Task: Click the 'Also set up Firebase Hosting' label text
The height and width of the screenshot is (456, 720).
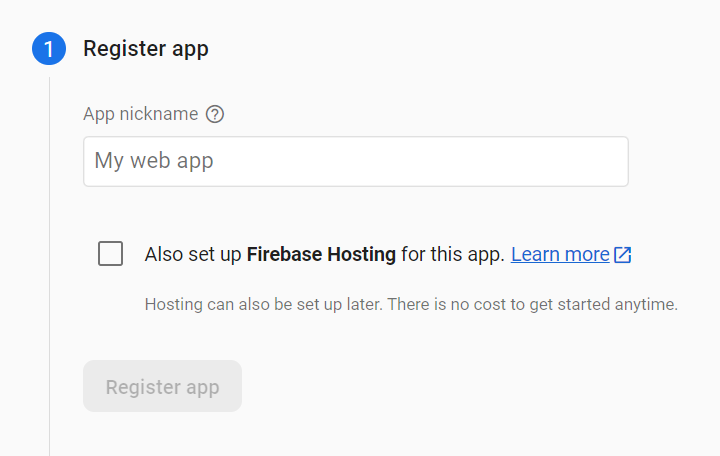Action: coord(325,254)
